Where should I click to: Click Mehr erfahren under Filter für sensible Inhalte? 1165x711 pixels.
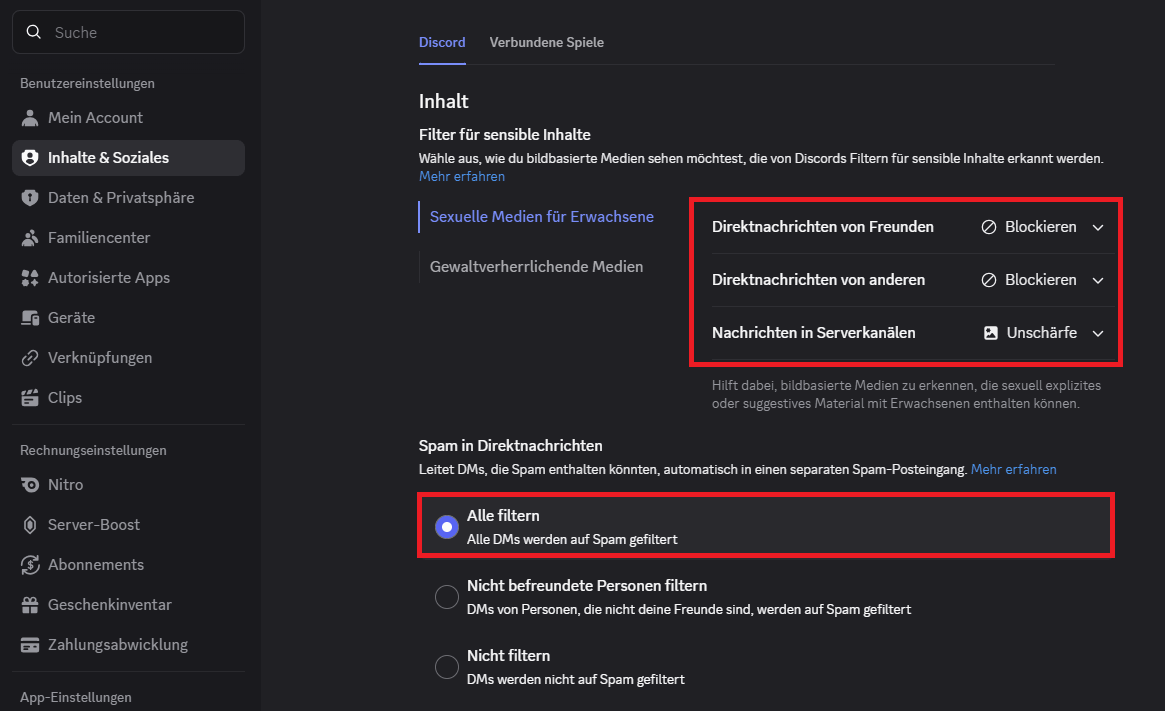(x=462, y=176)
